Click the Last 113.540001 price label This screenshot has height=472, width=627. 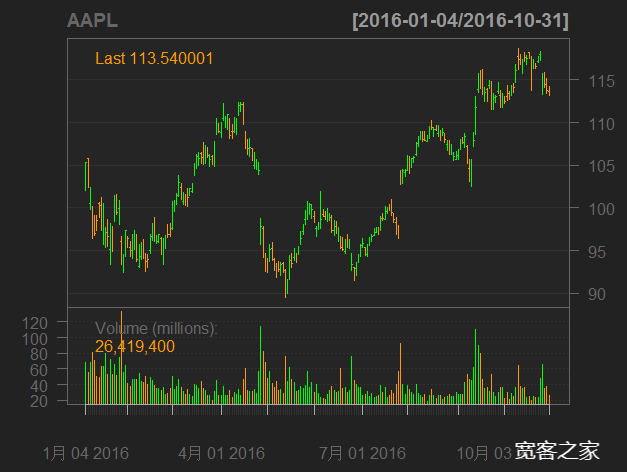click(154, 59)
